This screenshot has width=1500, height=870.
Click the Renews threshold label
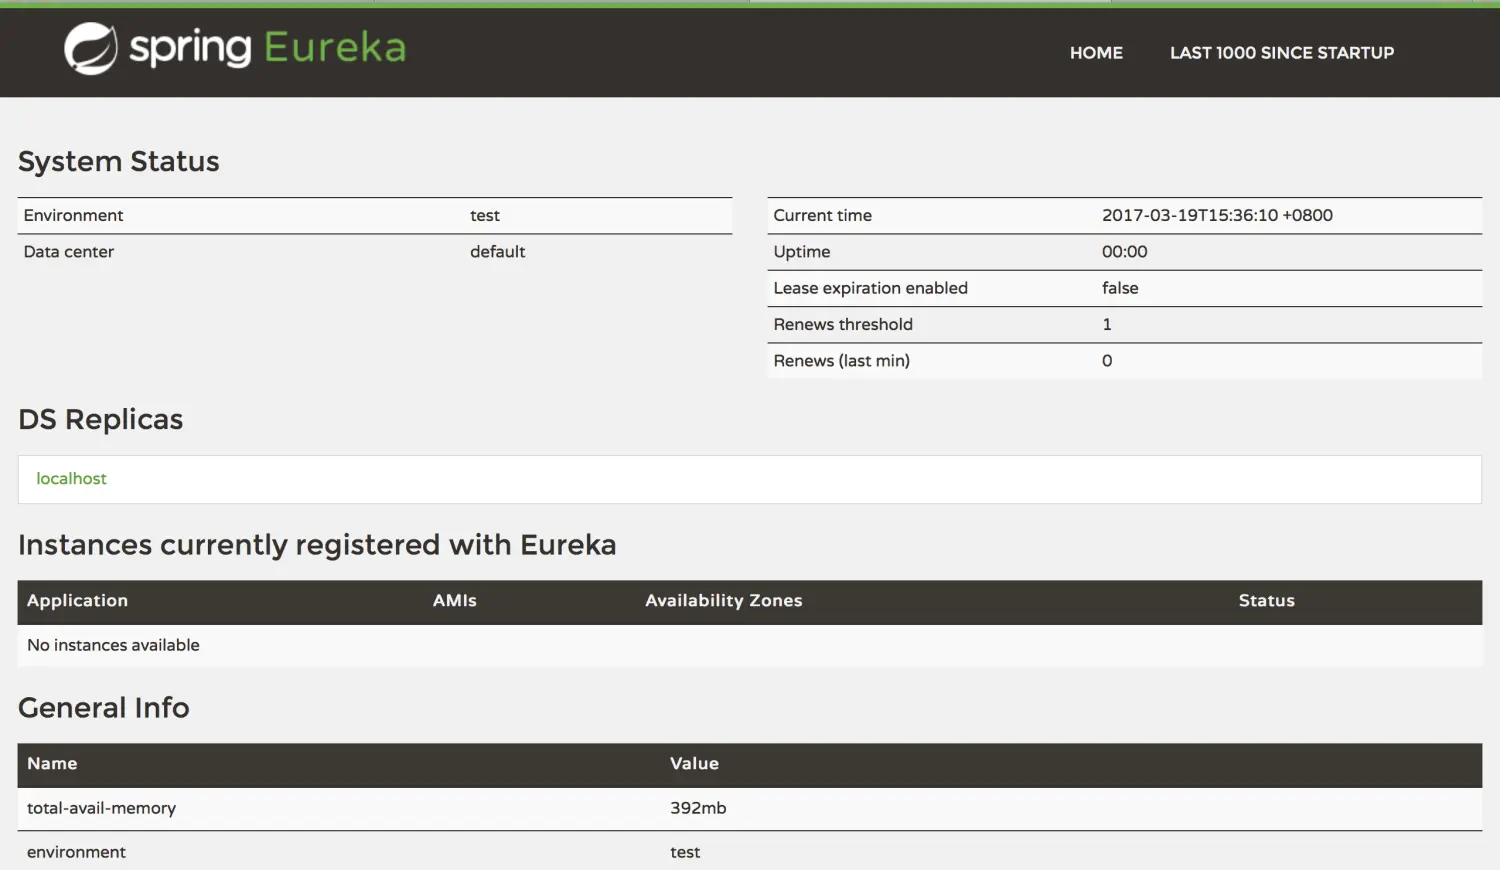tap(842, 325)
